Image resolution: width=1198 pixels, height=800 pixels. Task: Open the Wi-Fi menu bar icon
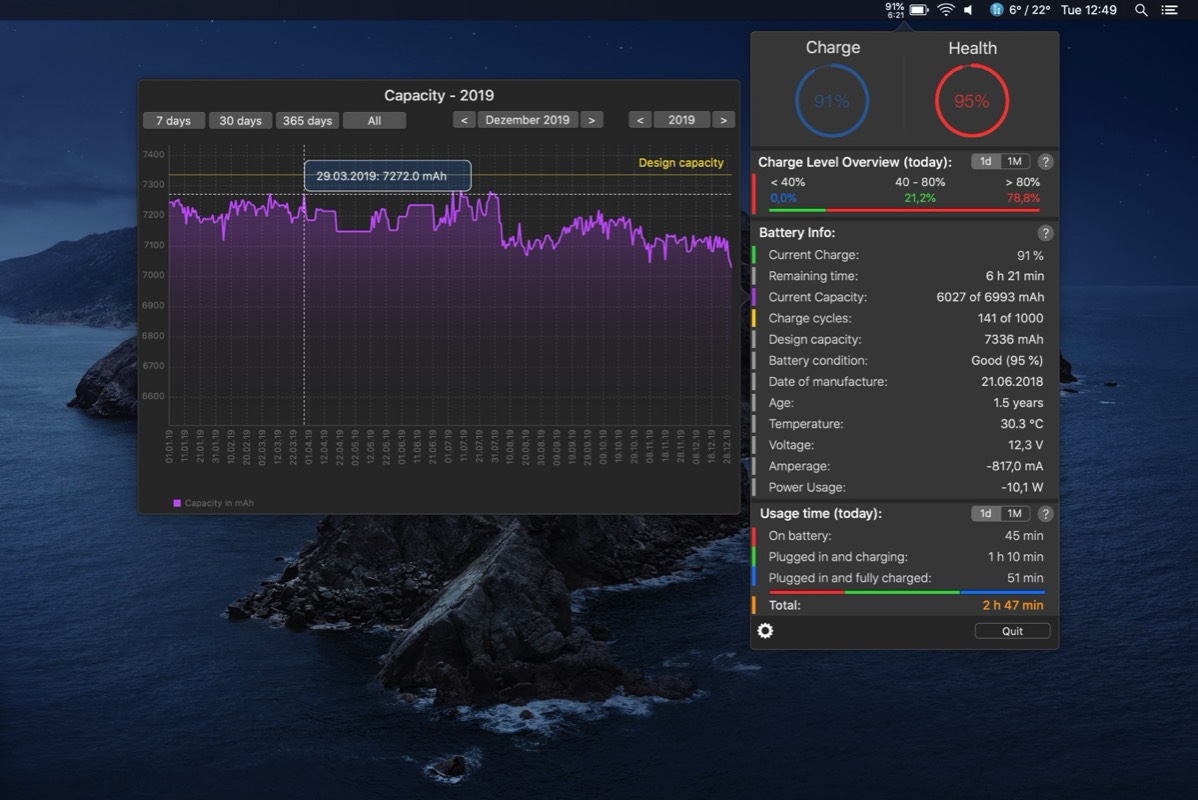pyautogui.click(x=946, y=10)
